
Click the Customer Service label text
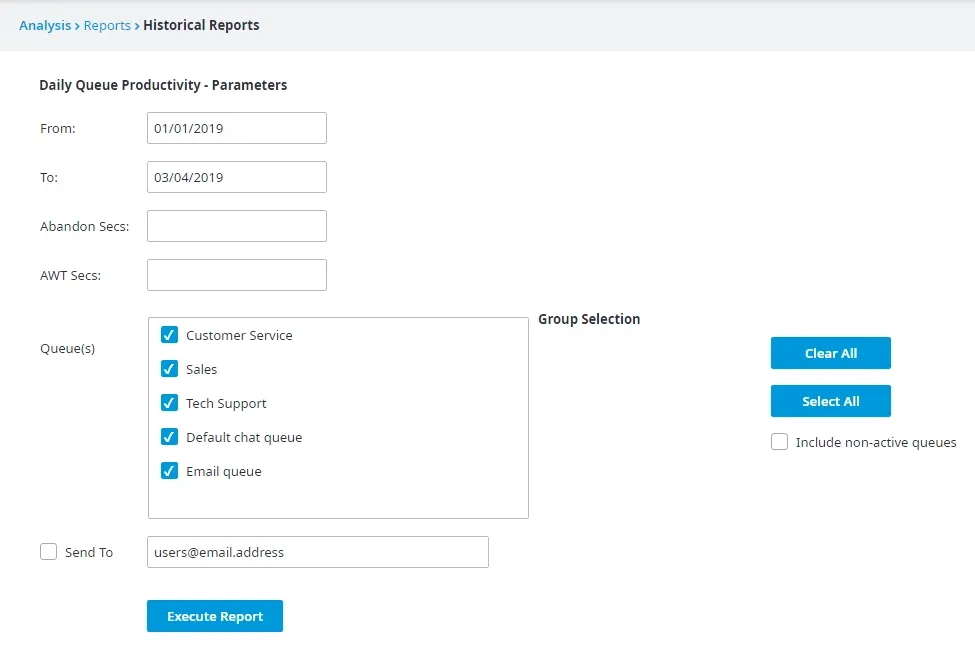239,336
